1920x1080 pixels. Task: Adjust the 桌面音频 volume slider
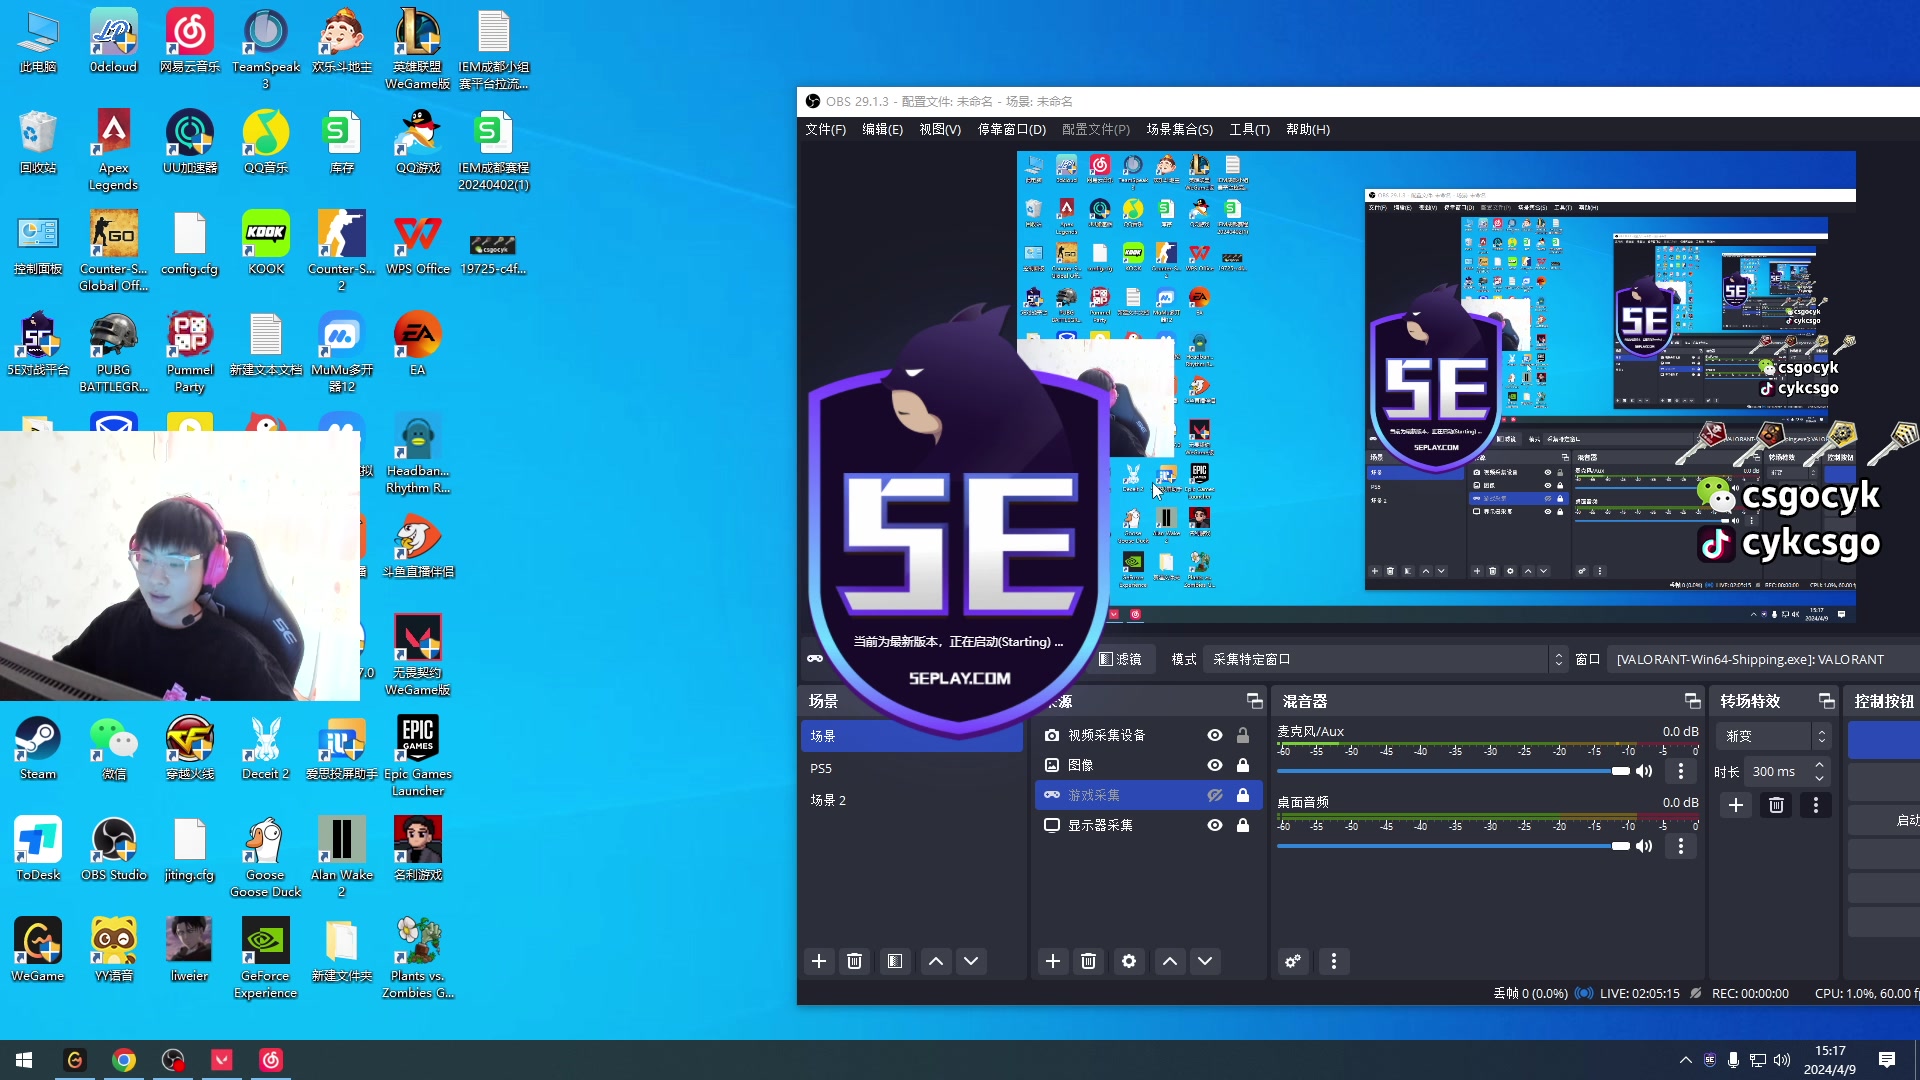(x=1453, y=846)
